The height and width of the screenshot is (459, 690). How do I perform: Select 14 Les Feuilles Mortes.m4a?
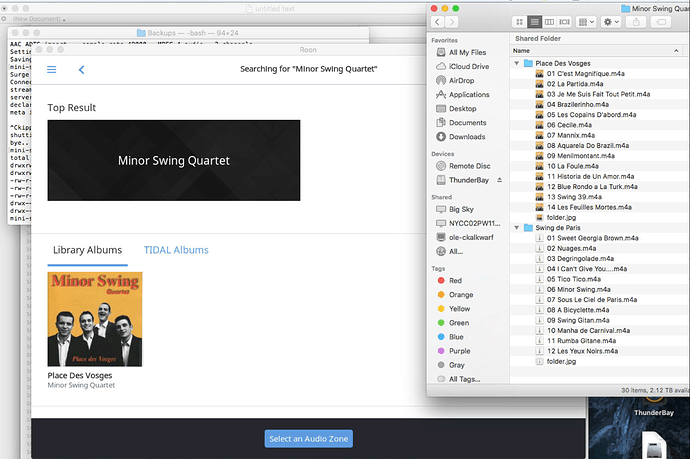pos(600,207)
